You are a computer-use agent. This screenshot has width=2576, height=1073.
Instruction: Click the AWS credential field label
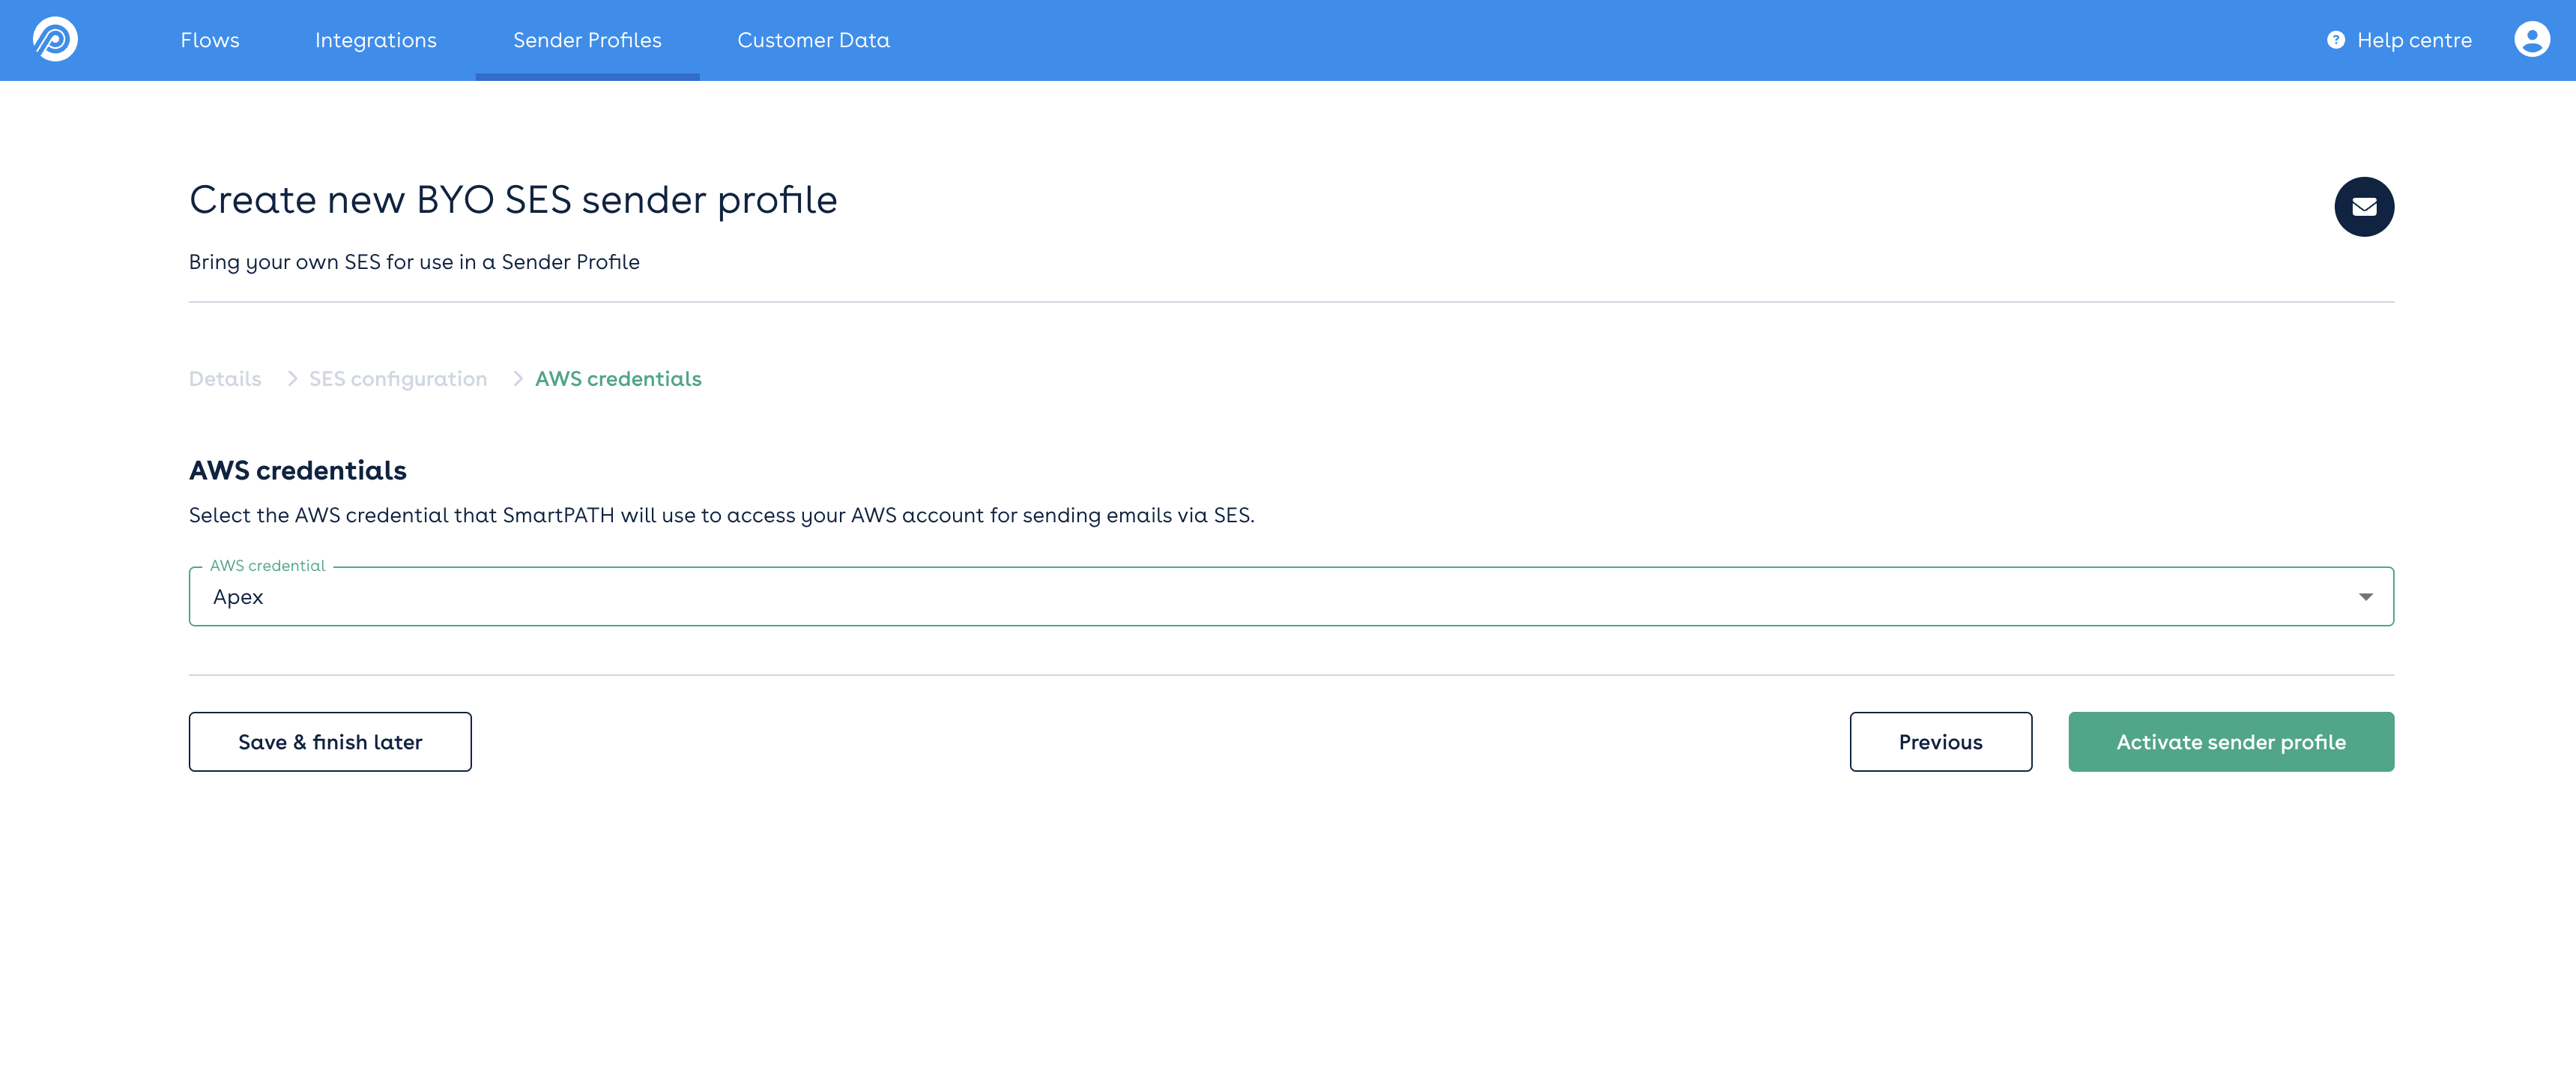267,566
